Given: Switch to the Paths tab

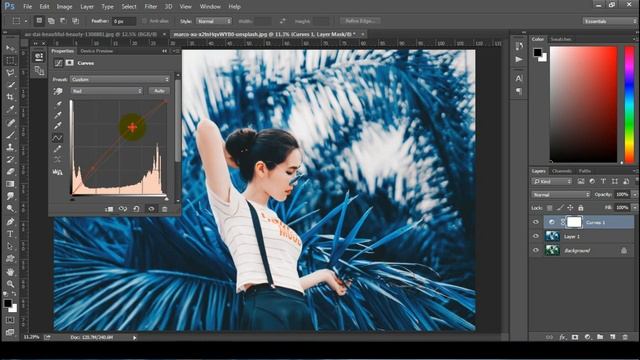Looking at the screenshot, I should click(x=584, y=171).
